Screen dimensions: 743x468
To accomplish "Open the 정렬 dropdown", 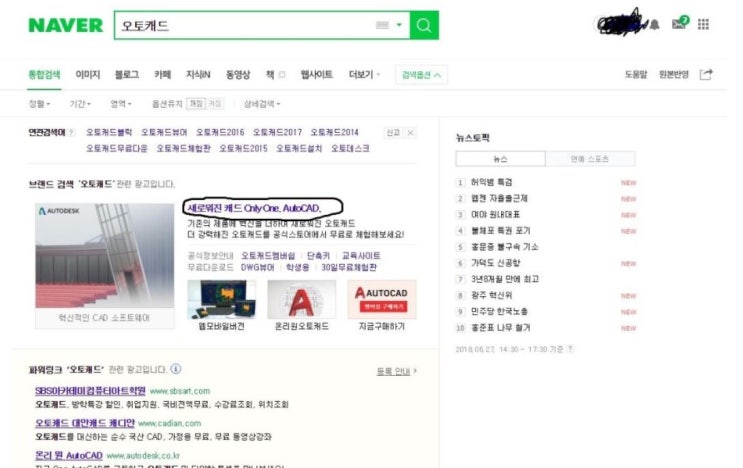I will pyautogui.click(x=39, y=104).
